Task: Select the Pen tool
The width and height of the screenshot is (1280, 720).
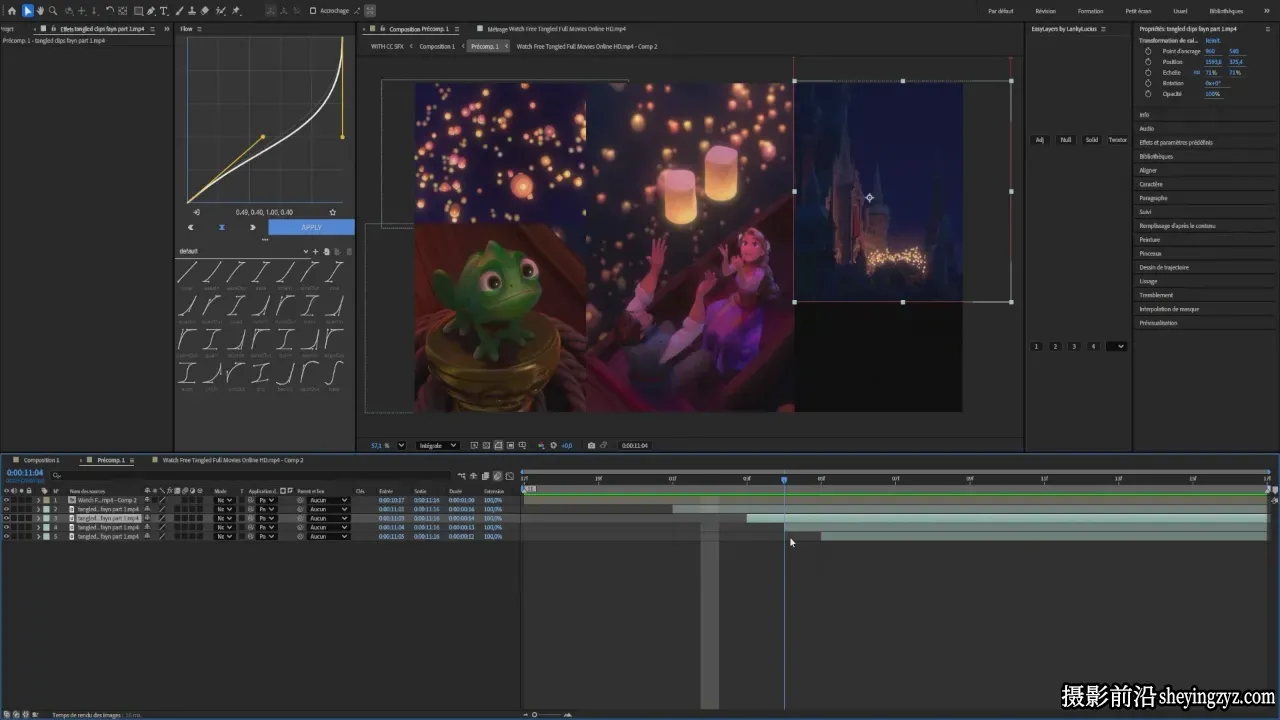Action: click(151, 11)
